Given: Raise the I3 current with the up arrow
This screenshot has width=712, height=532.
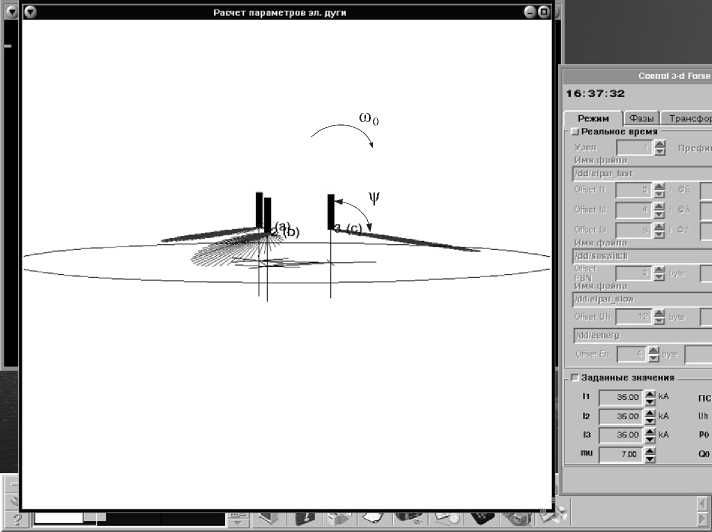Looking at the screenshot, I should point(650,432).
